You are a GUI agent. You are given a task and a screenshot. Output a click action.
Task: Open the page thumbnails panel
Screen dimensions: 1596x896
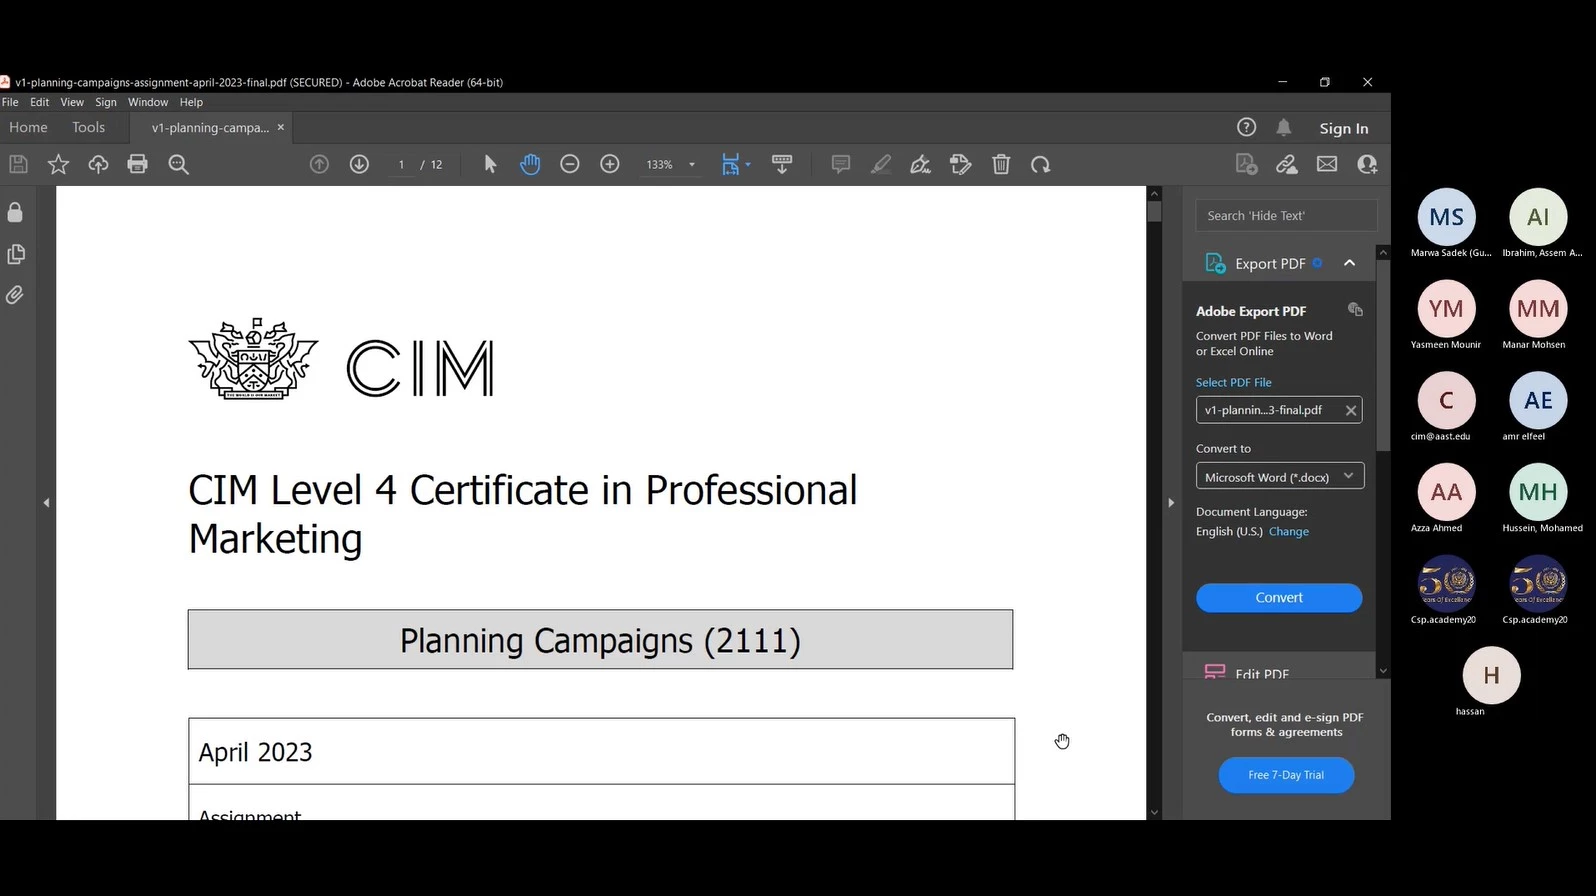[x=15, y=254]
